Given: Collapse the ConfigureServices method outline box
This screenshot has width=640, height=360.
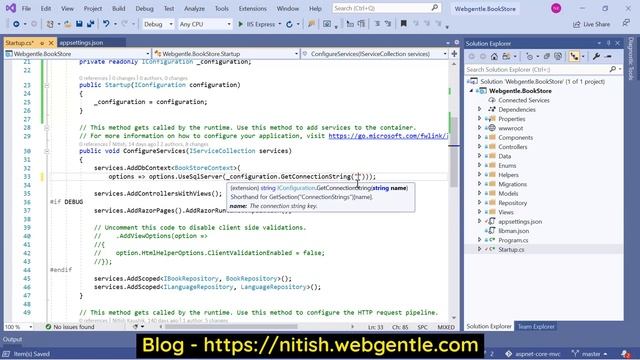Looking at the screenshot, I should coord(47,151).
